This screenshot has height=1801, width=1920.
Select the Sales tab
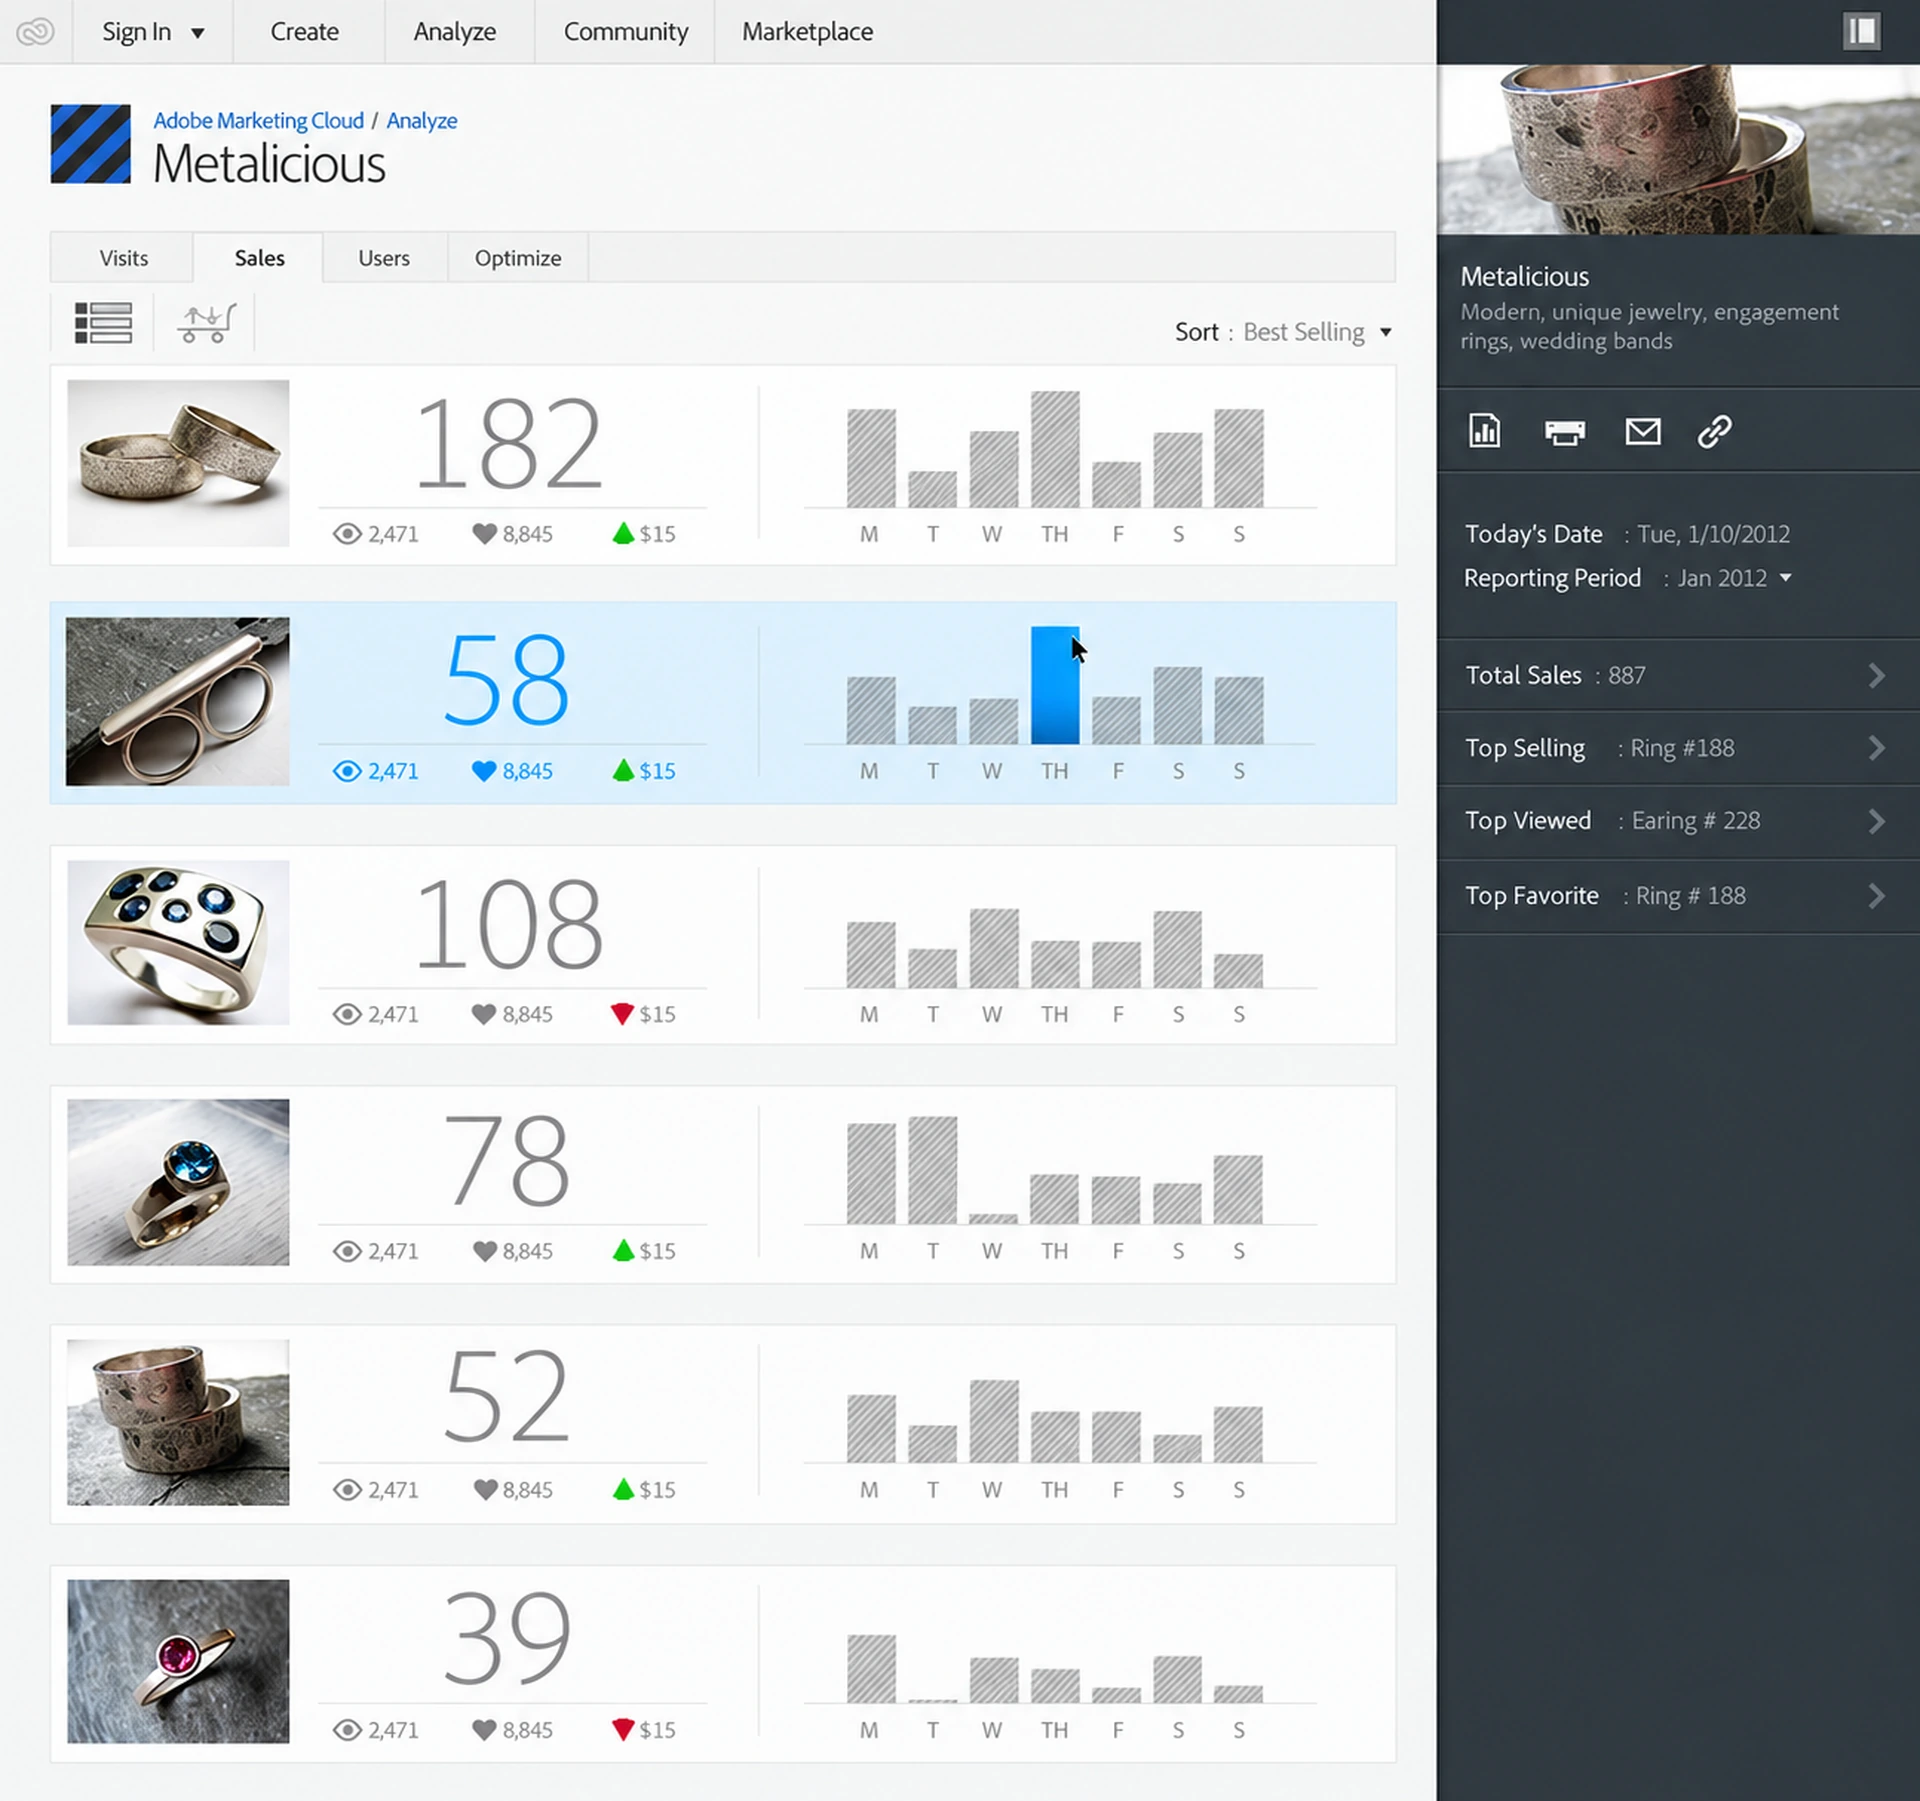pos(259,258)
